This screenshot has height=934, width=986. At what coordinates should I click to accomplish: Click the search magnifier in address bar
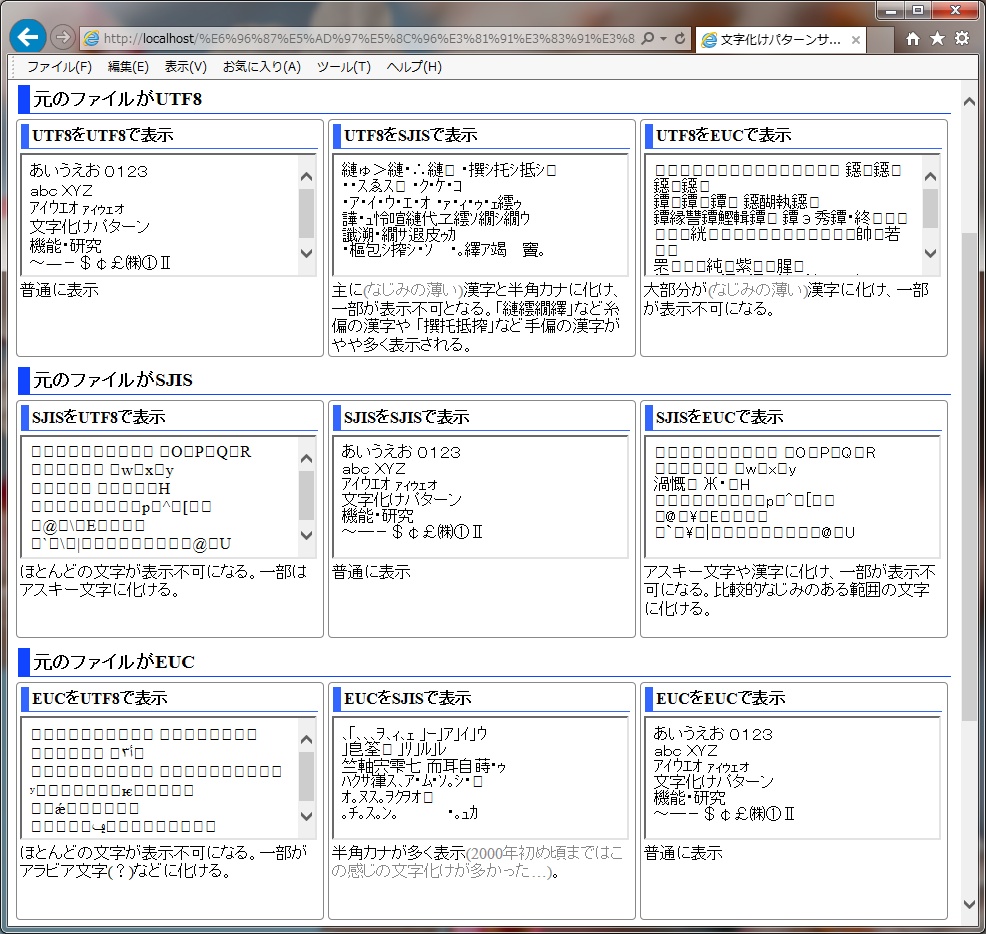coord(647,38)
